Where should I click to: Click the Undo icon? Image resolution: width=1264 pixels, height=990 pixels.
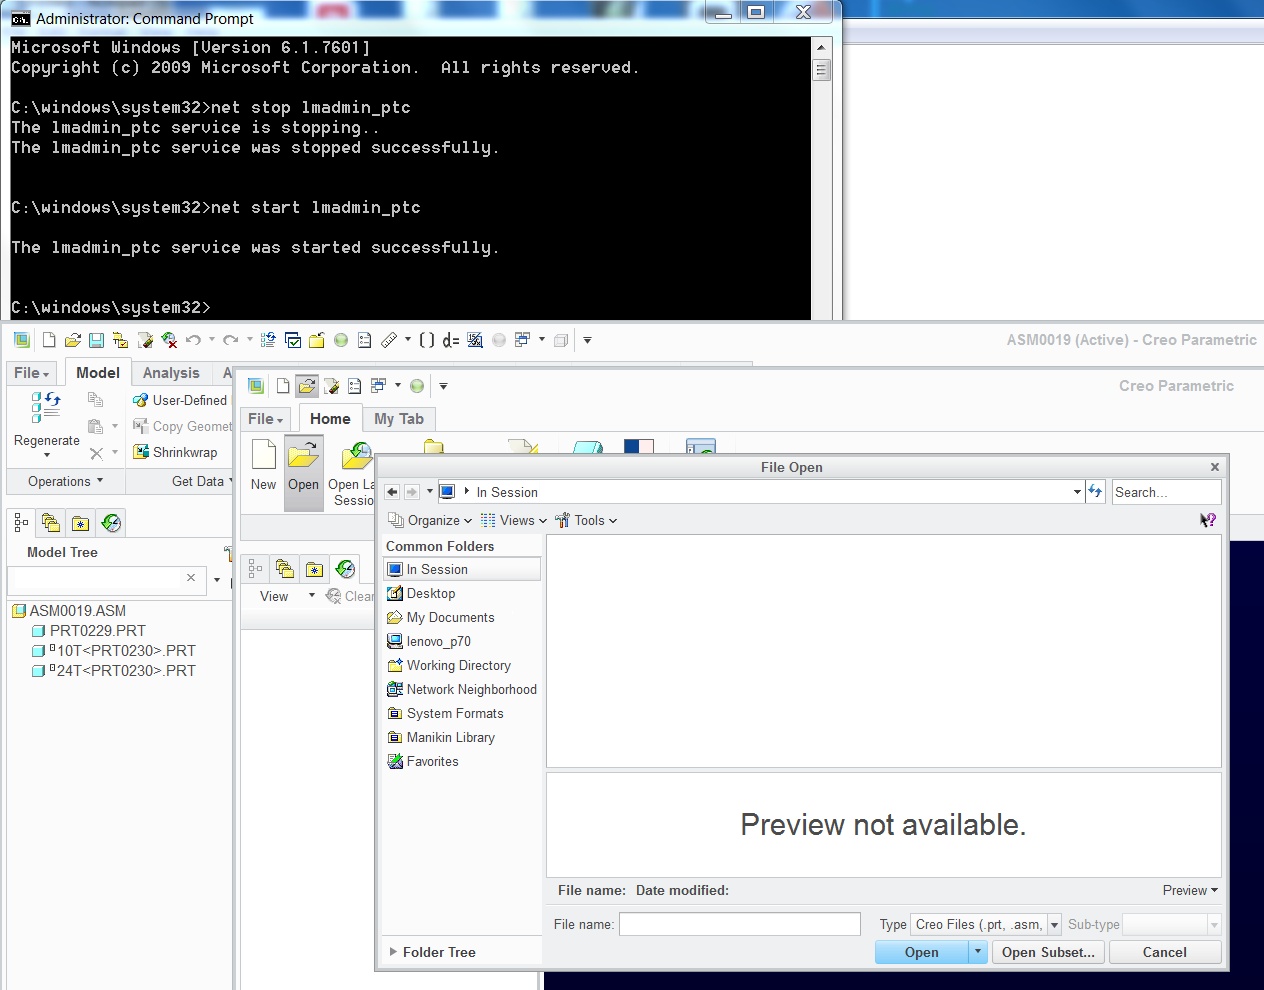pyautogui.click(x=196, y=340)
